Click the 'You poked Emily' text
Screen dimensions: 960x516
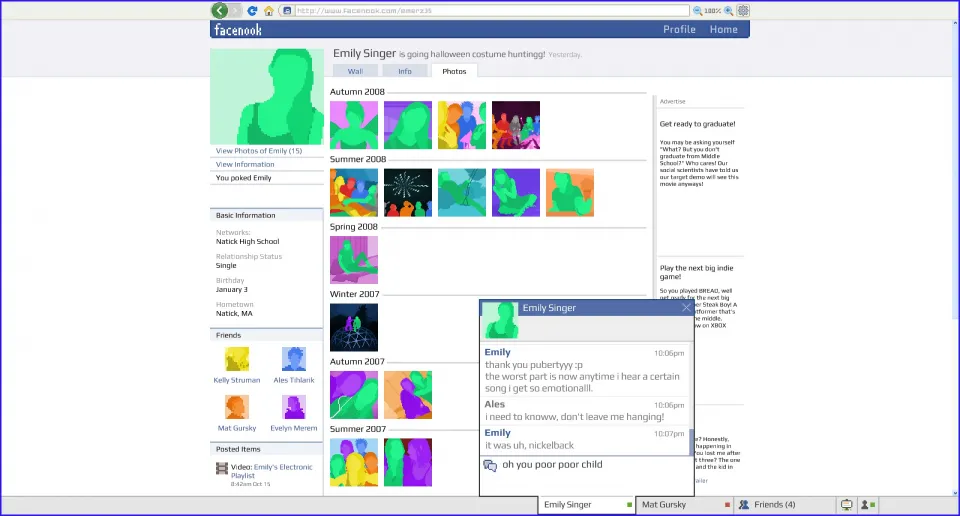pos(243,178)
